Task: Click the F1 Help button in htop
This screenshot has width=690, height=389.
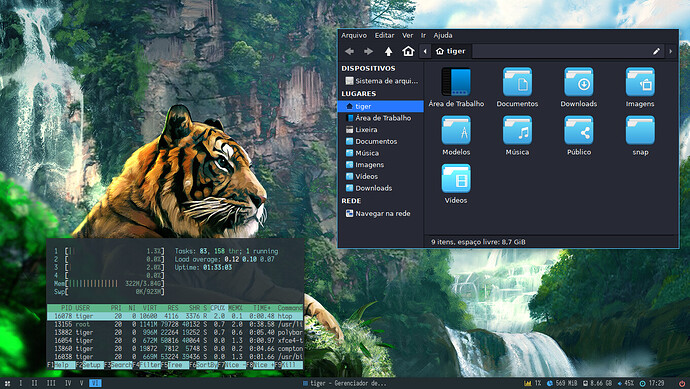Action: pos(61,365)
